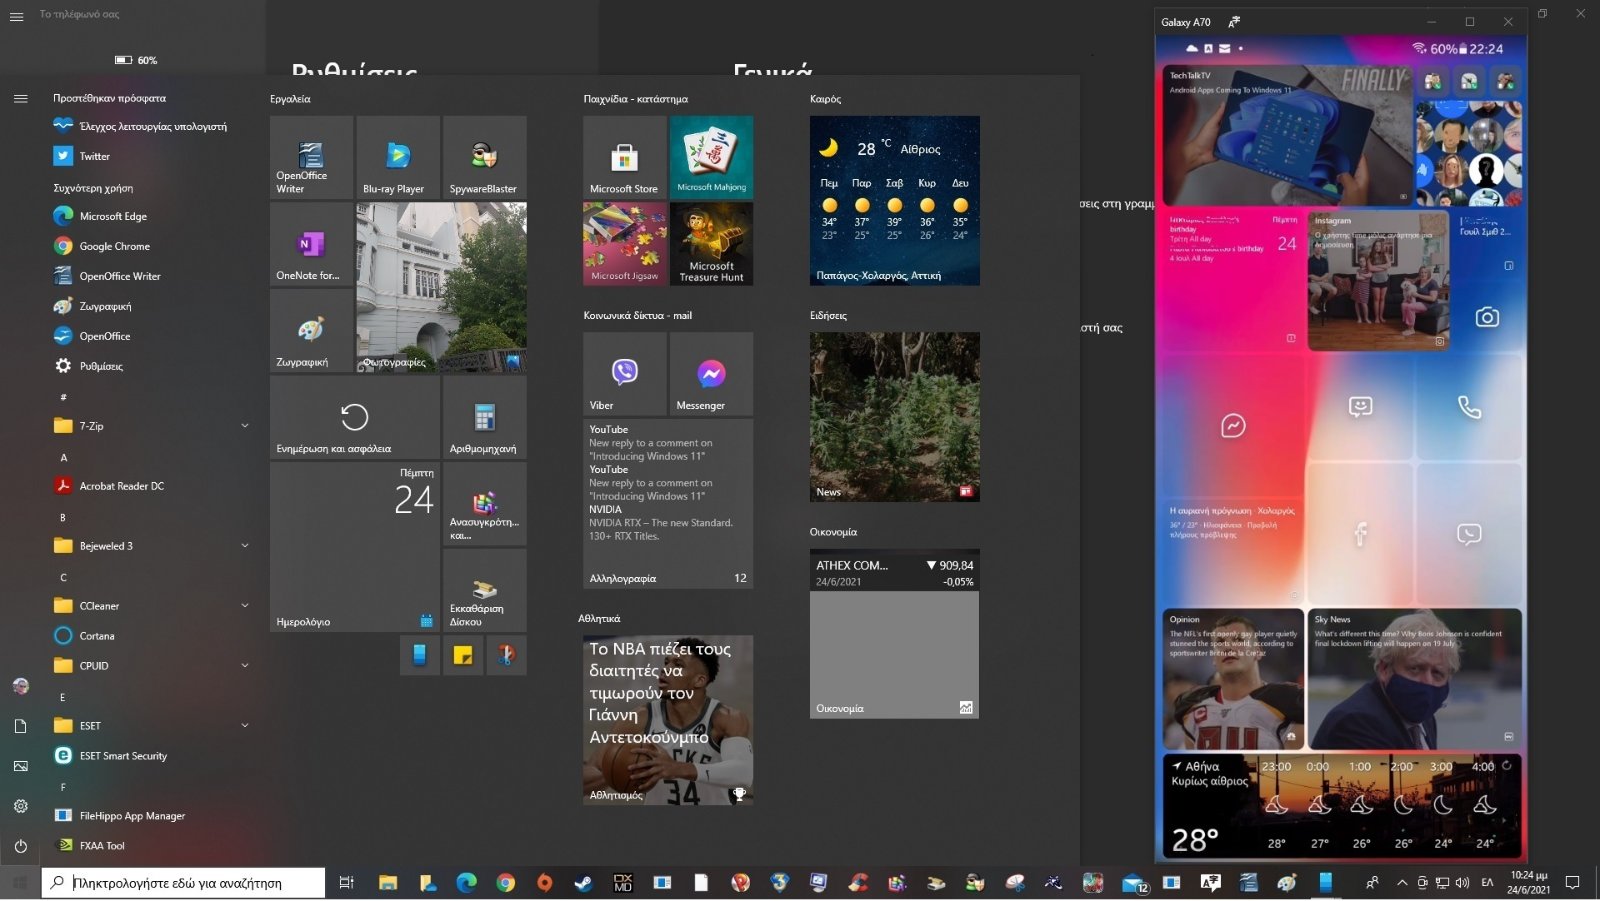The image size is (1600, 901).
Task: Open the small Sticky Notes tile
Action: click(x=463, y=655)
